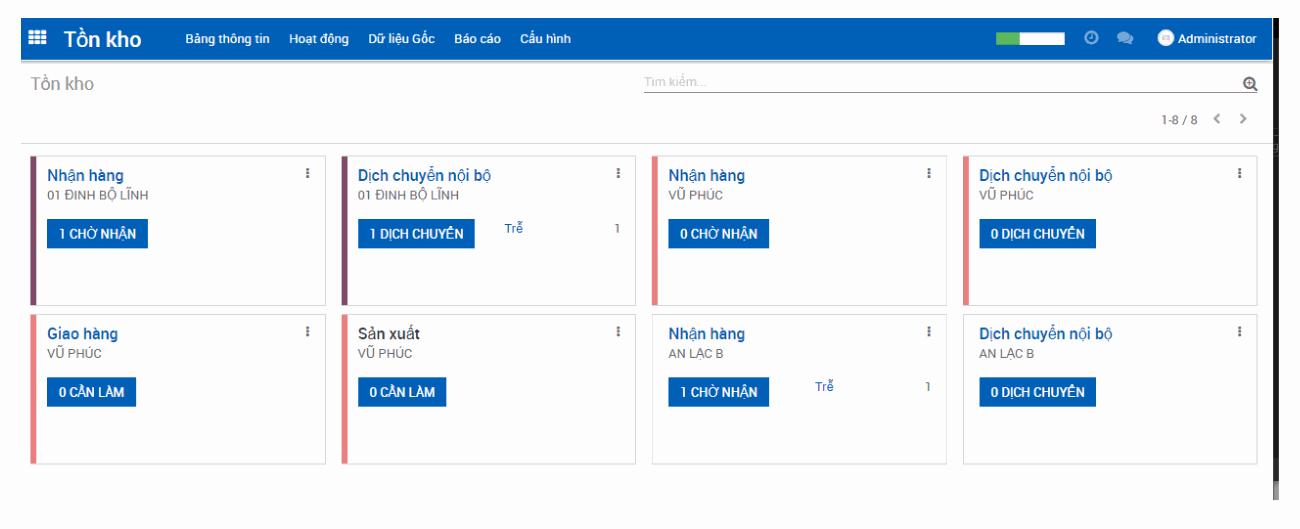The width and height of the screenshot is (1300, 529).
Task: Click Trễ link on Dịch chuyển nội bộ 01 ĐINH BỘ LĨNH
Action: 514,228
